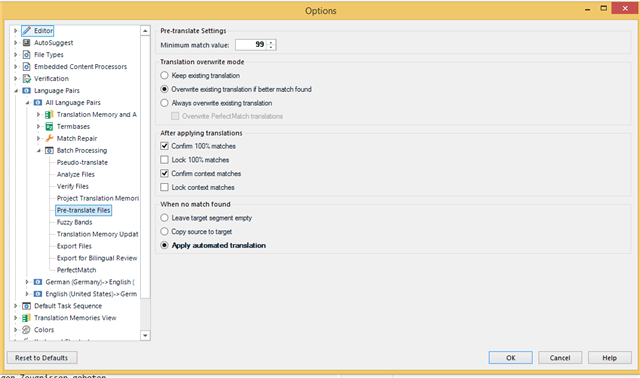Expand the Termbases node arrow
Screen dimensions: 640x378
point(38,127)
